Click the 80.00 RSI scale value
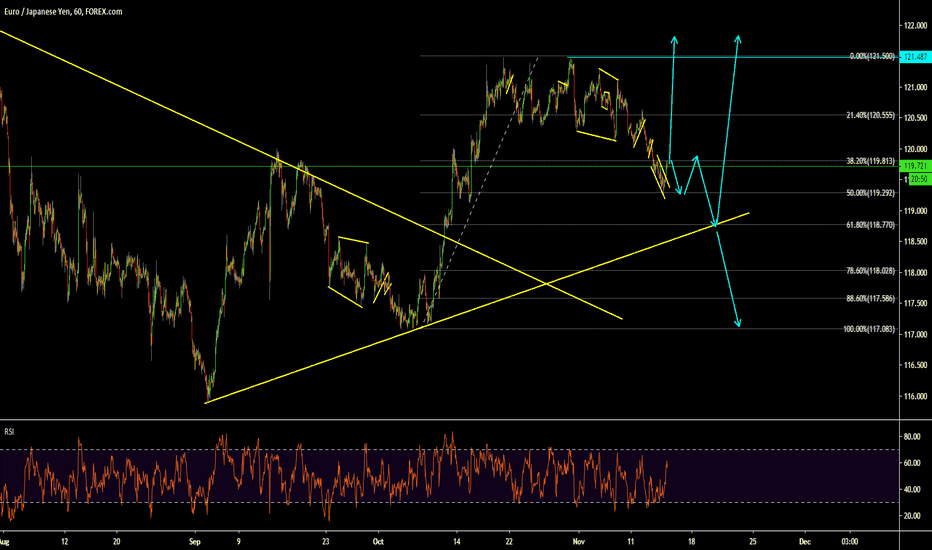 point(912,436)
